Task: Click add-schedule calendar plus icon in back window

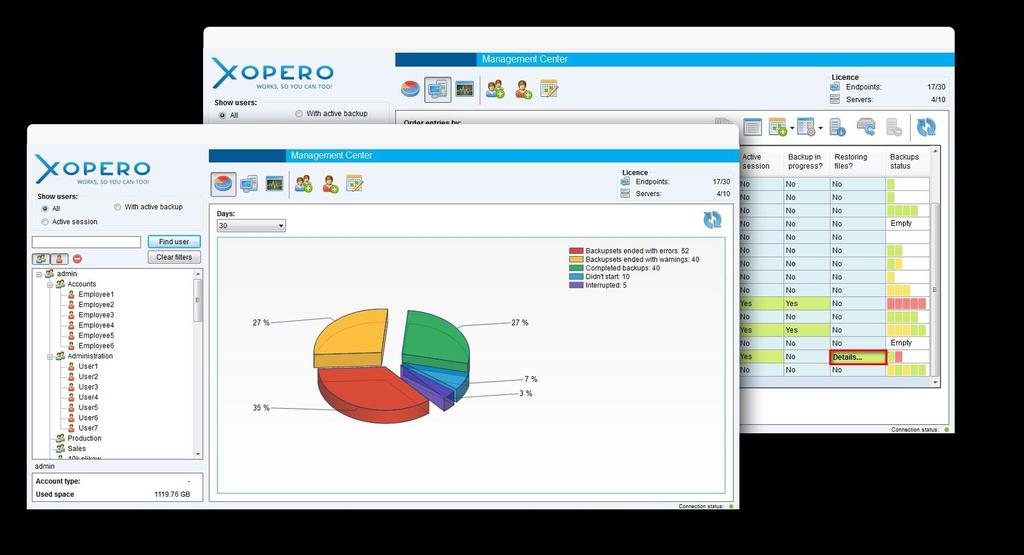Action: (x=777, y=127)
